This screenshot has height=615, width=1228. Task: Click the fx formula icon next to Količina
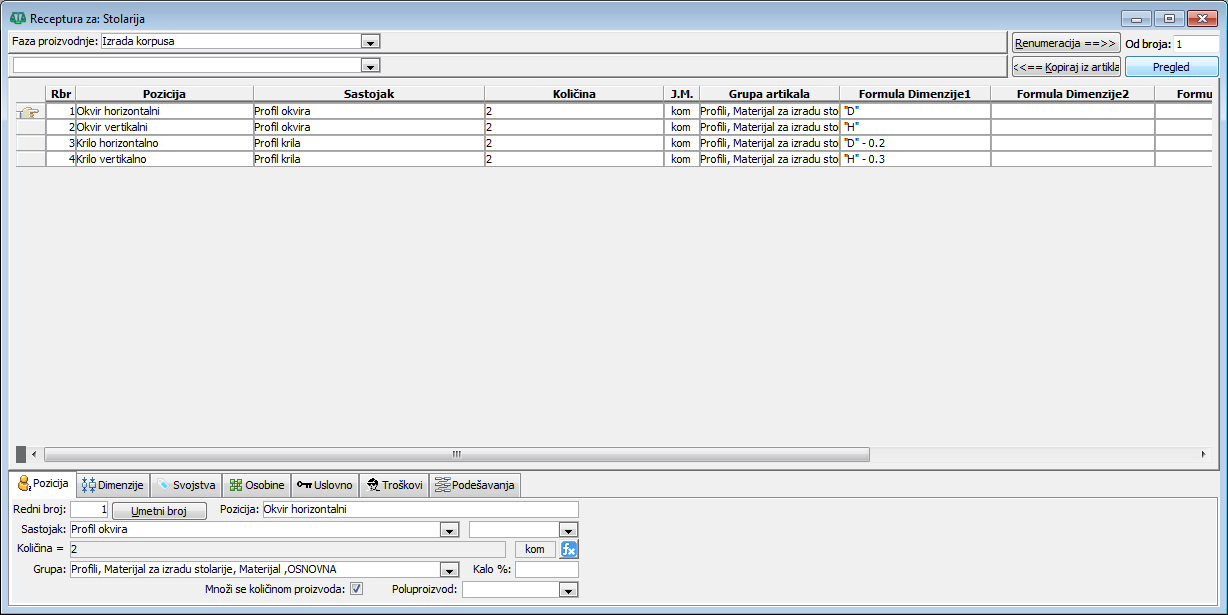coord(569,549)
